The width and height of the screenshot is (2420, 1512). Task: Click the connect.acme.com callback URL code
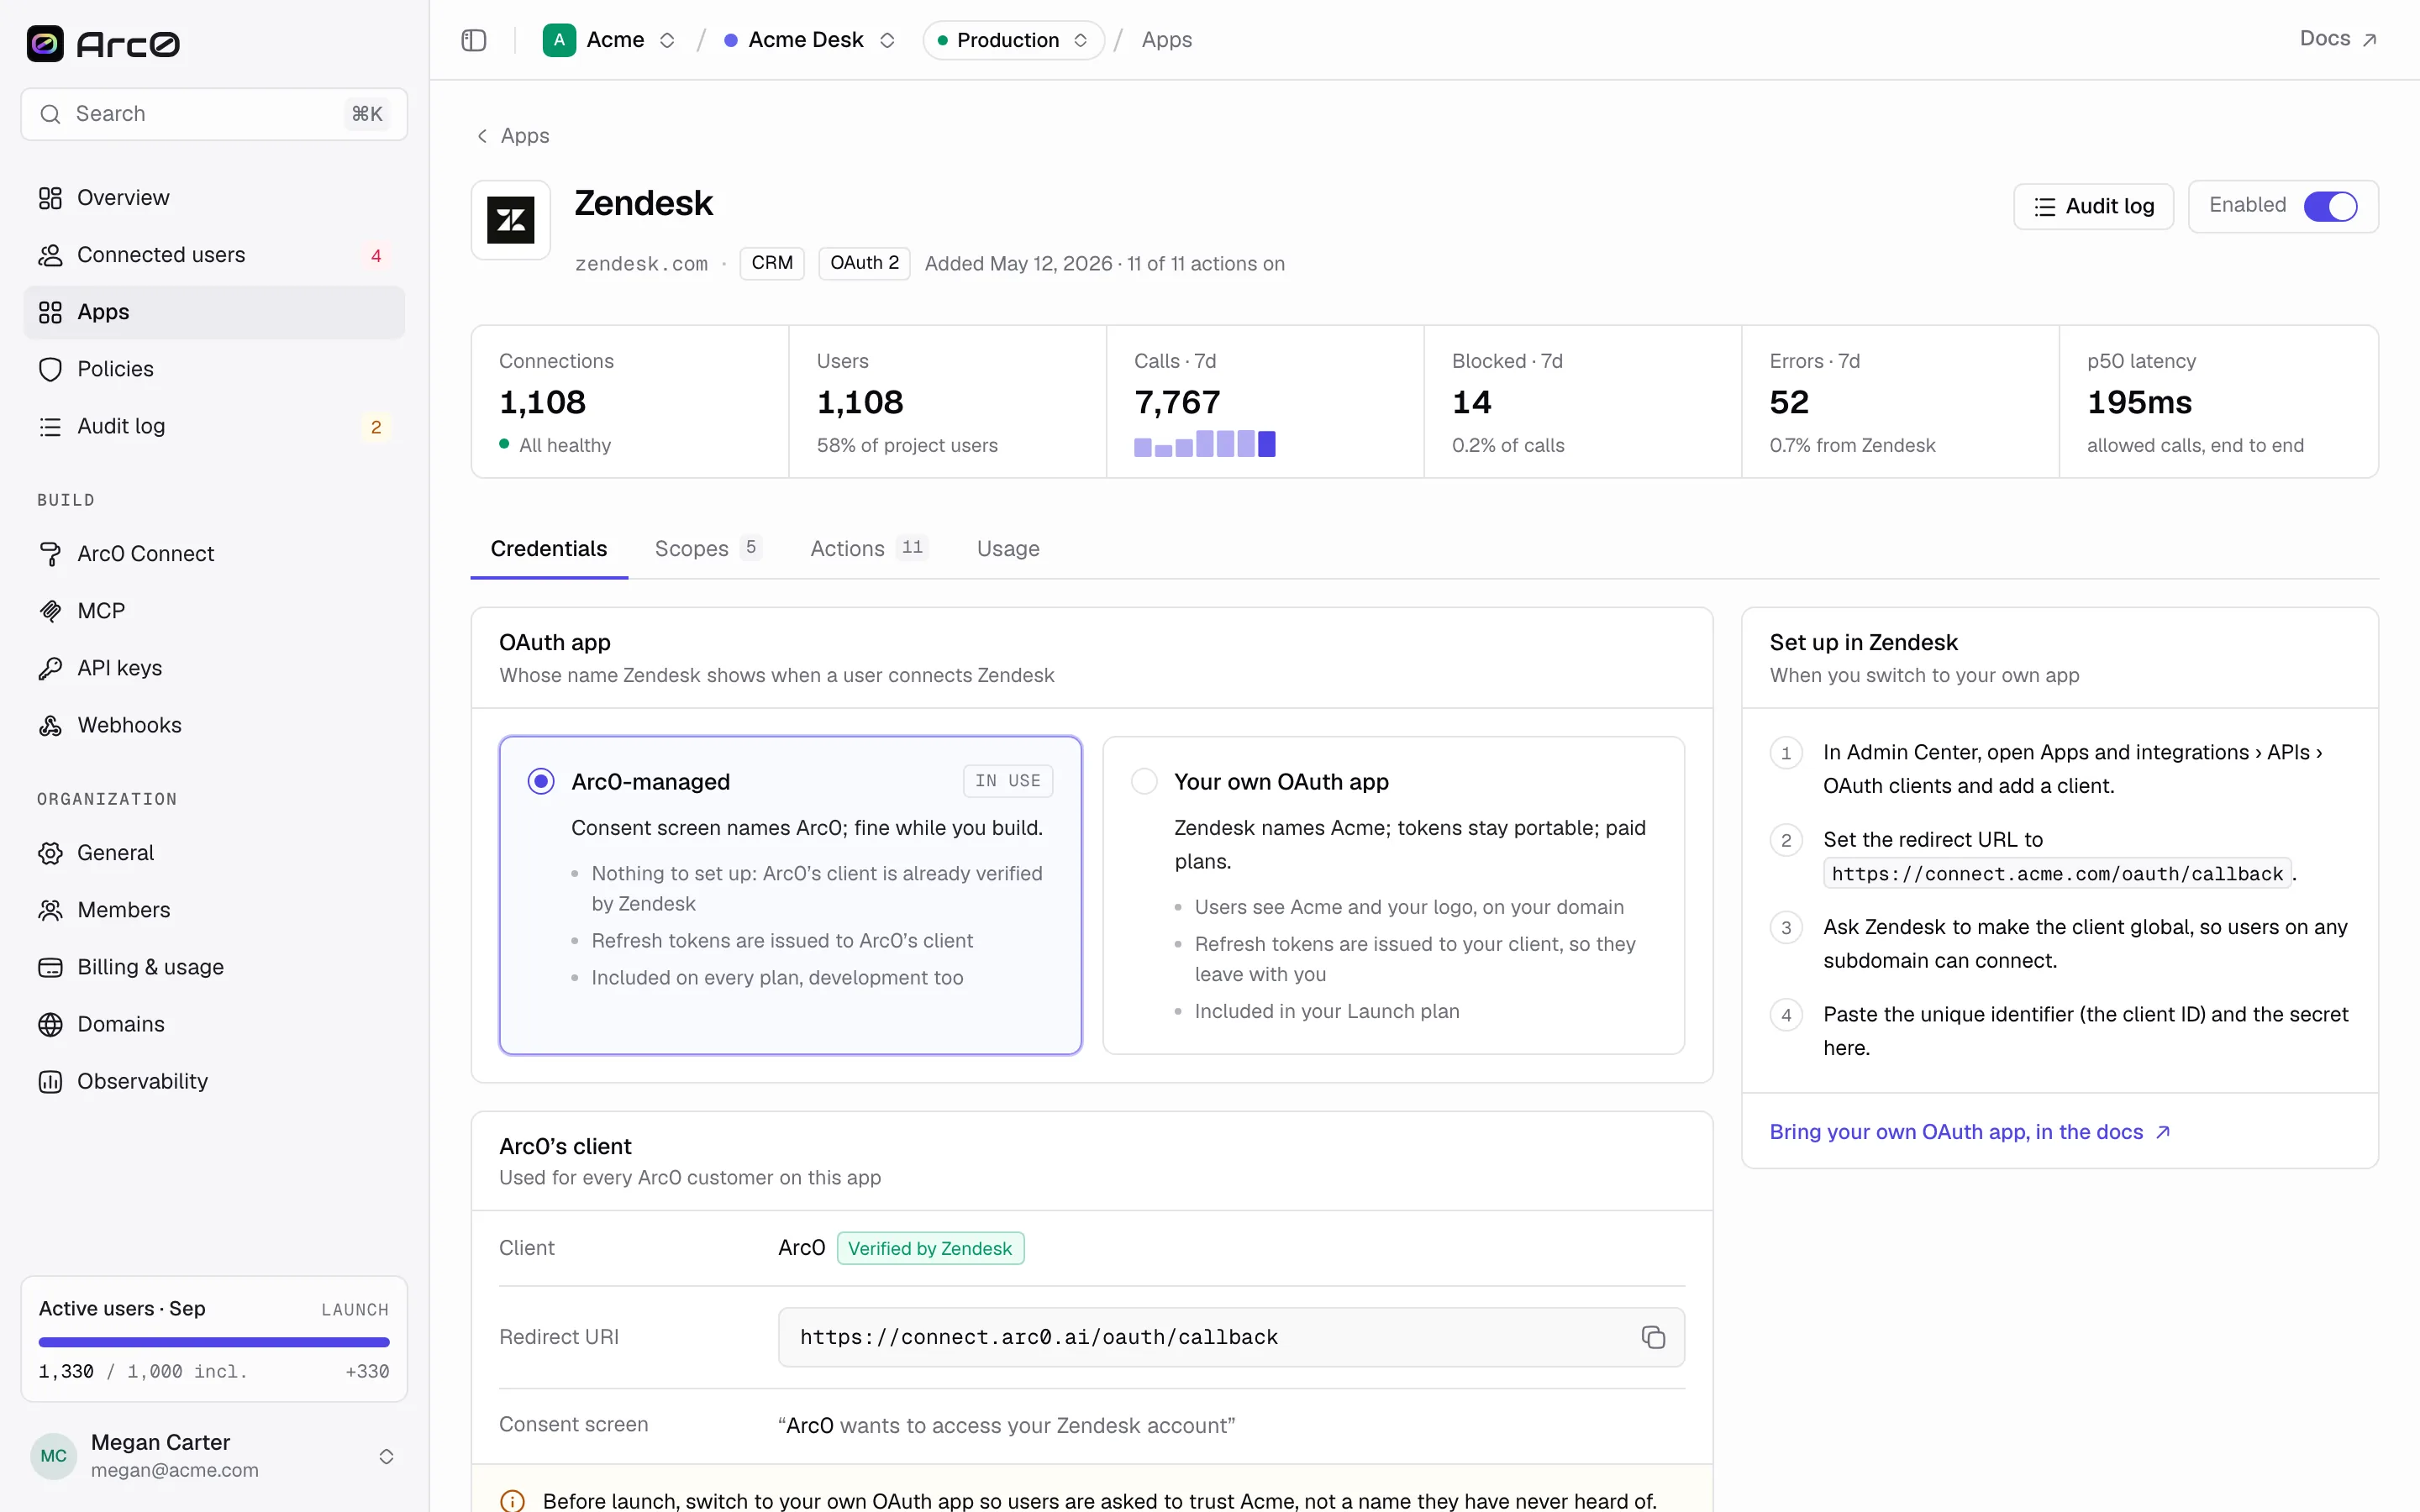(2058, 874)
